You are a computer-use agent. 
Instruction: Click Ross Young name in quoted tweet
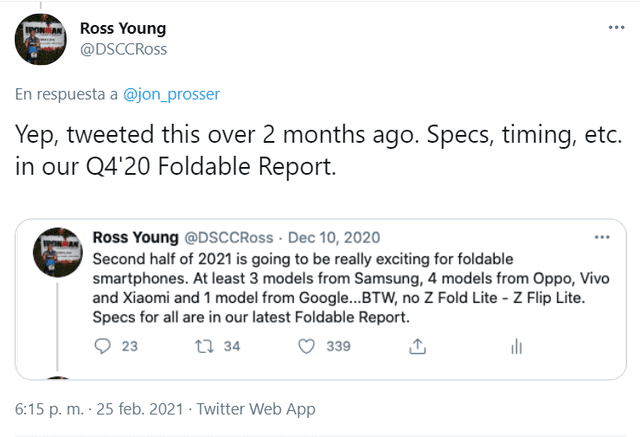pos(135,238)
